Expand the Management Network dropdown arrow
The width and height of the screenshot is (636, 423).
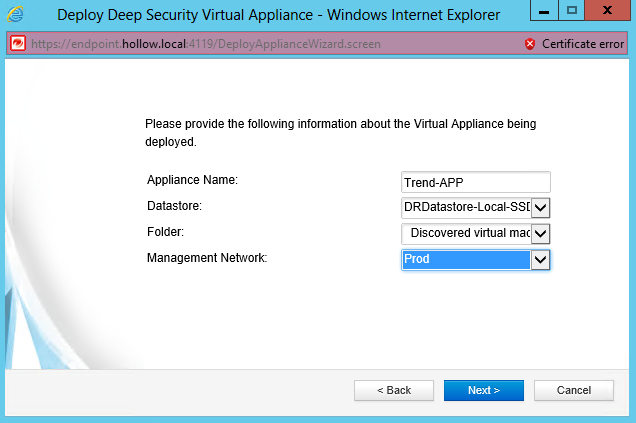coord(540,260)
